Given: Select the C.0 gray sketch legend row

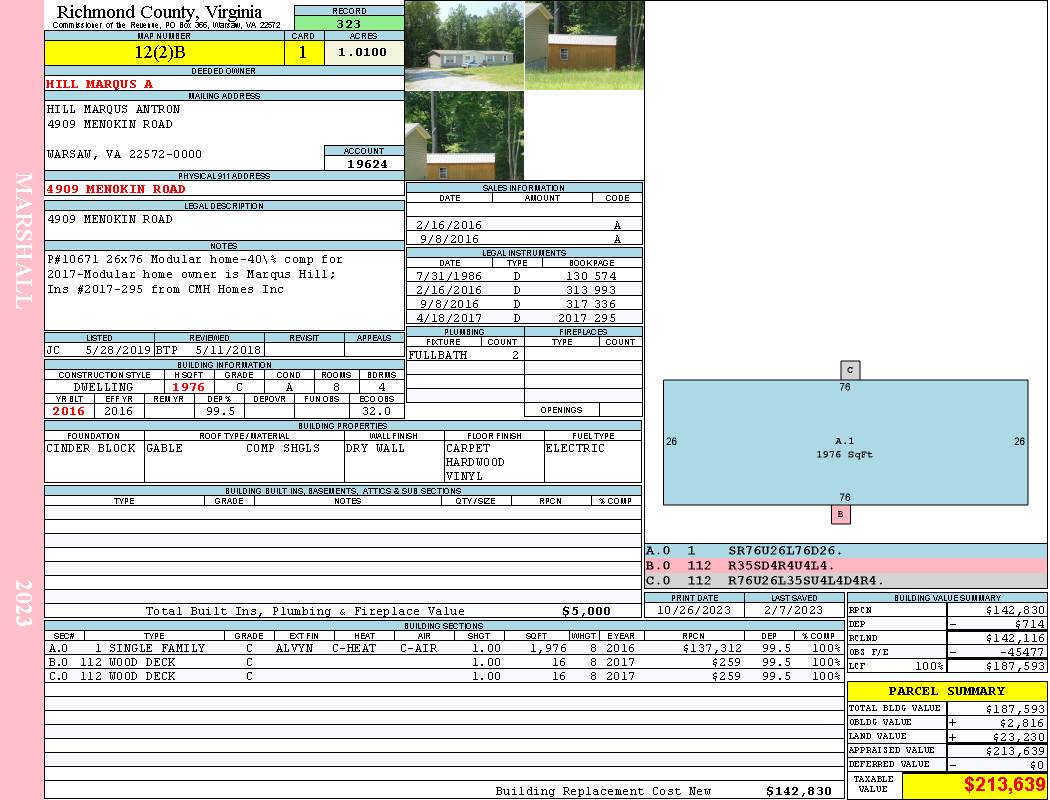Looking at the screenshot, I should [845, 580].
